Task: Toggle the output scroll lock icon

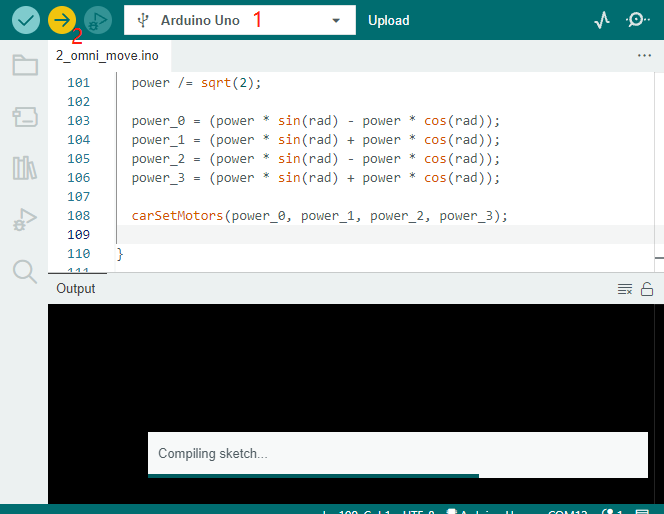Action: coord(647,289)
